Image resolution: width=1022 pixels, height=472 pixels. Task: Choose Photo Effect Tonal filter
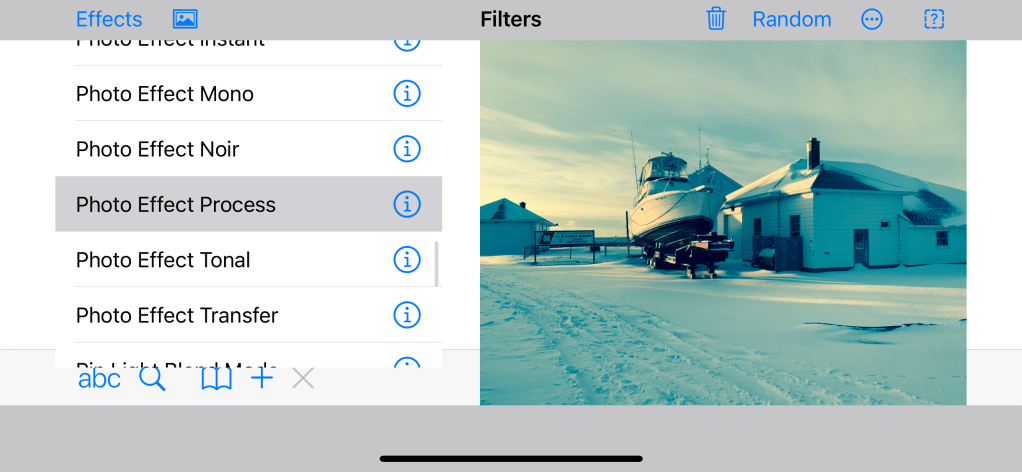(x=163, y=260)
